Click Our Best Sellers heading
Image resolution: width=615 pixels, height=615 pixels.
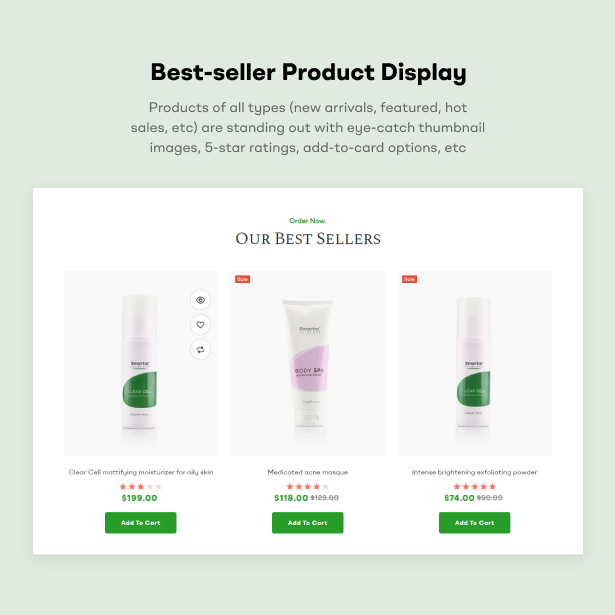[x=308, y=238]
